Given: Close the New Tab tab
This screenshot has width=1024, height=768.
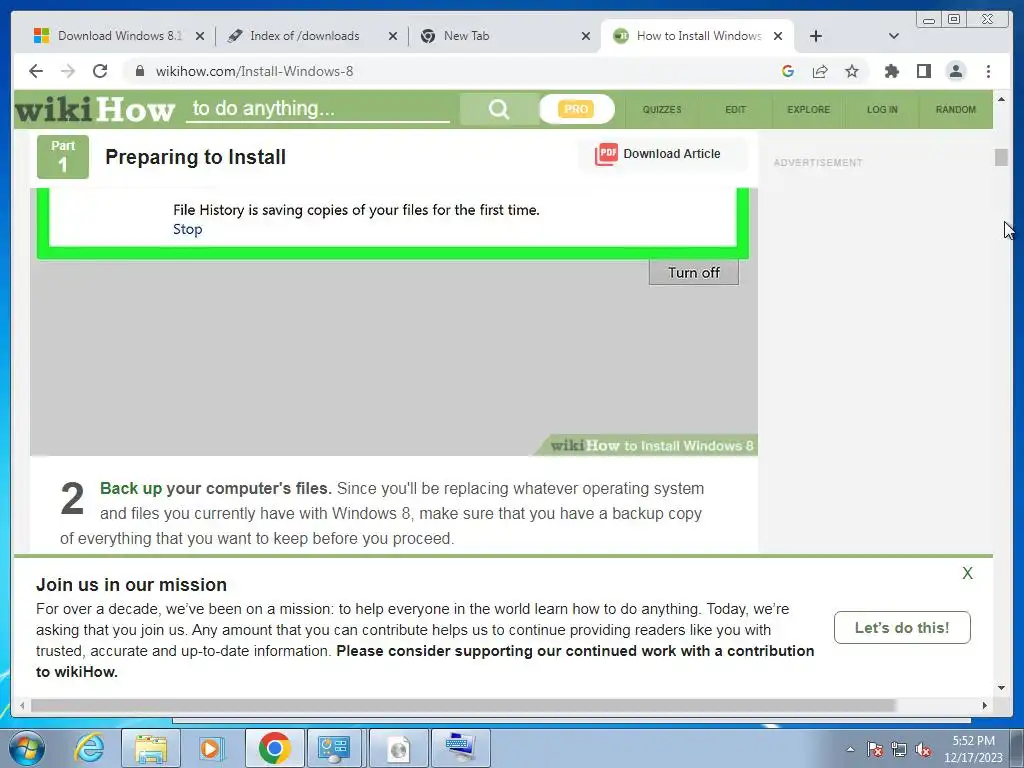Looking at the screenshot, I should click(586, 36).
